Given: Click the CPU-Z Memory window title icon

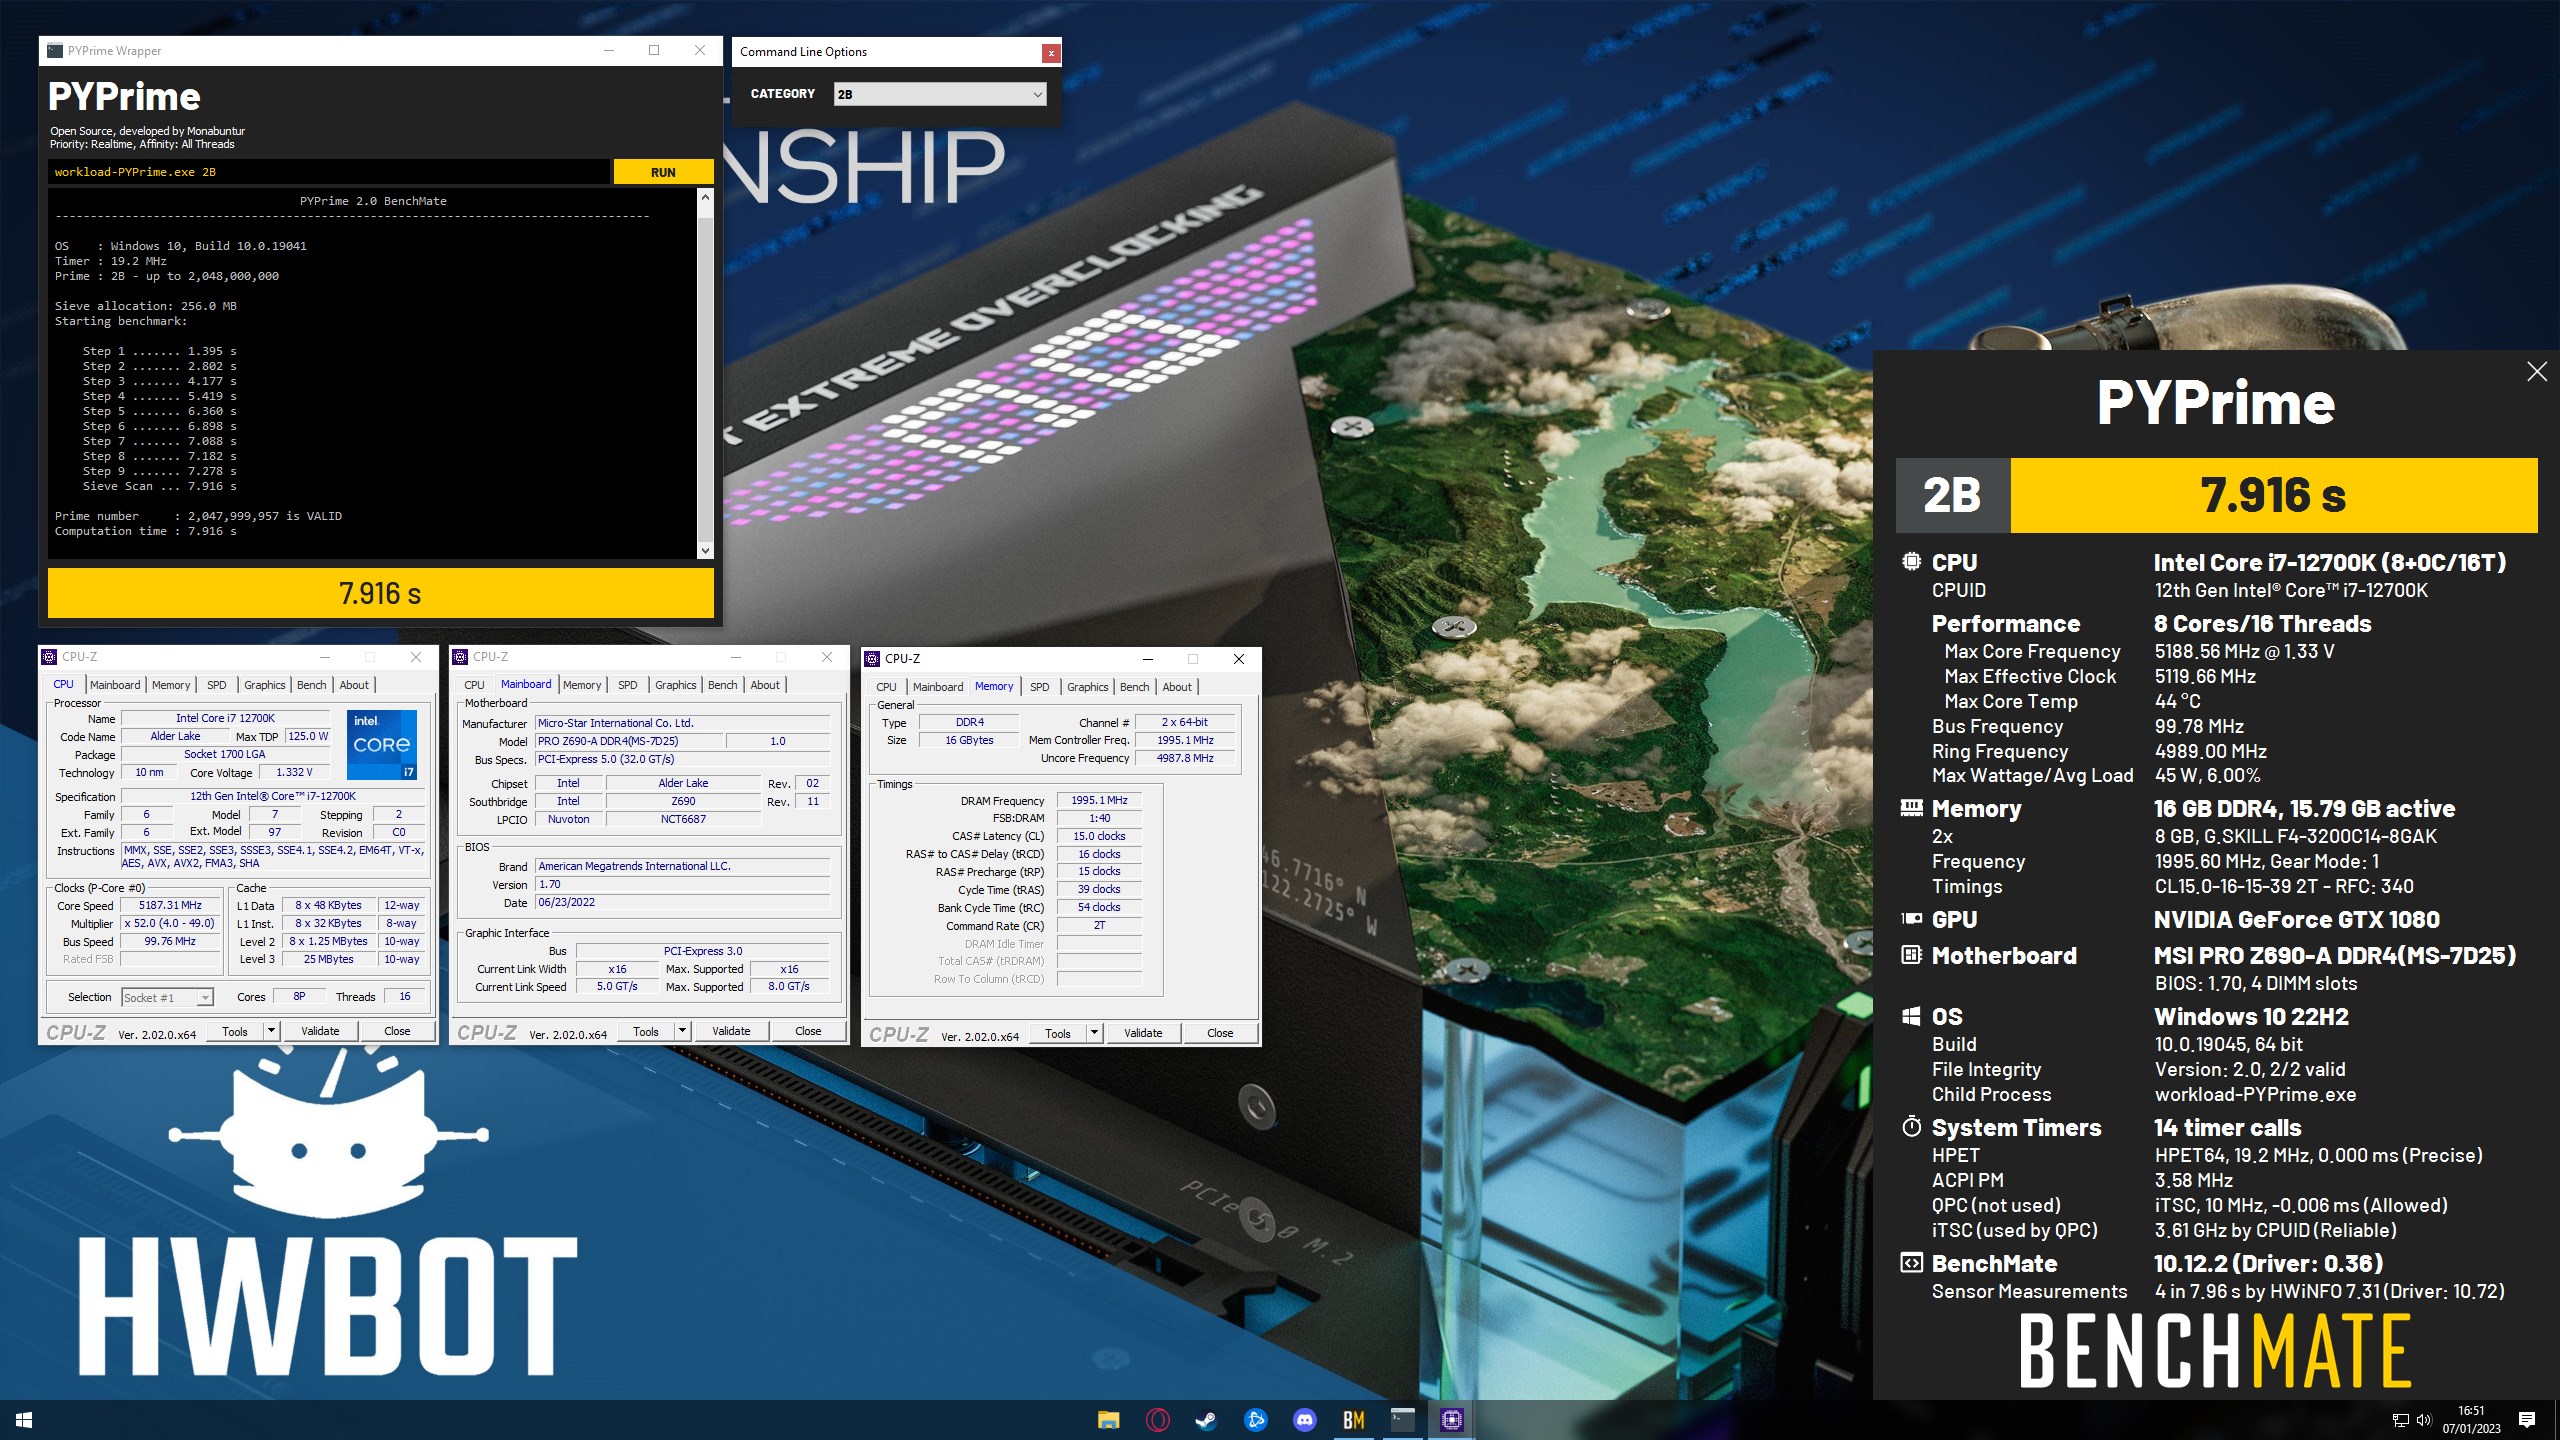Looking at the screenshot, I should coord(872,659).
